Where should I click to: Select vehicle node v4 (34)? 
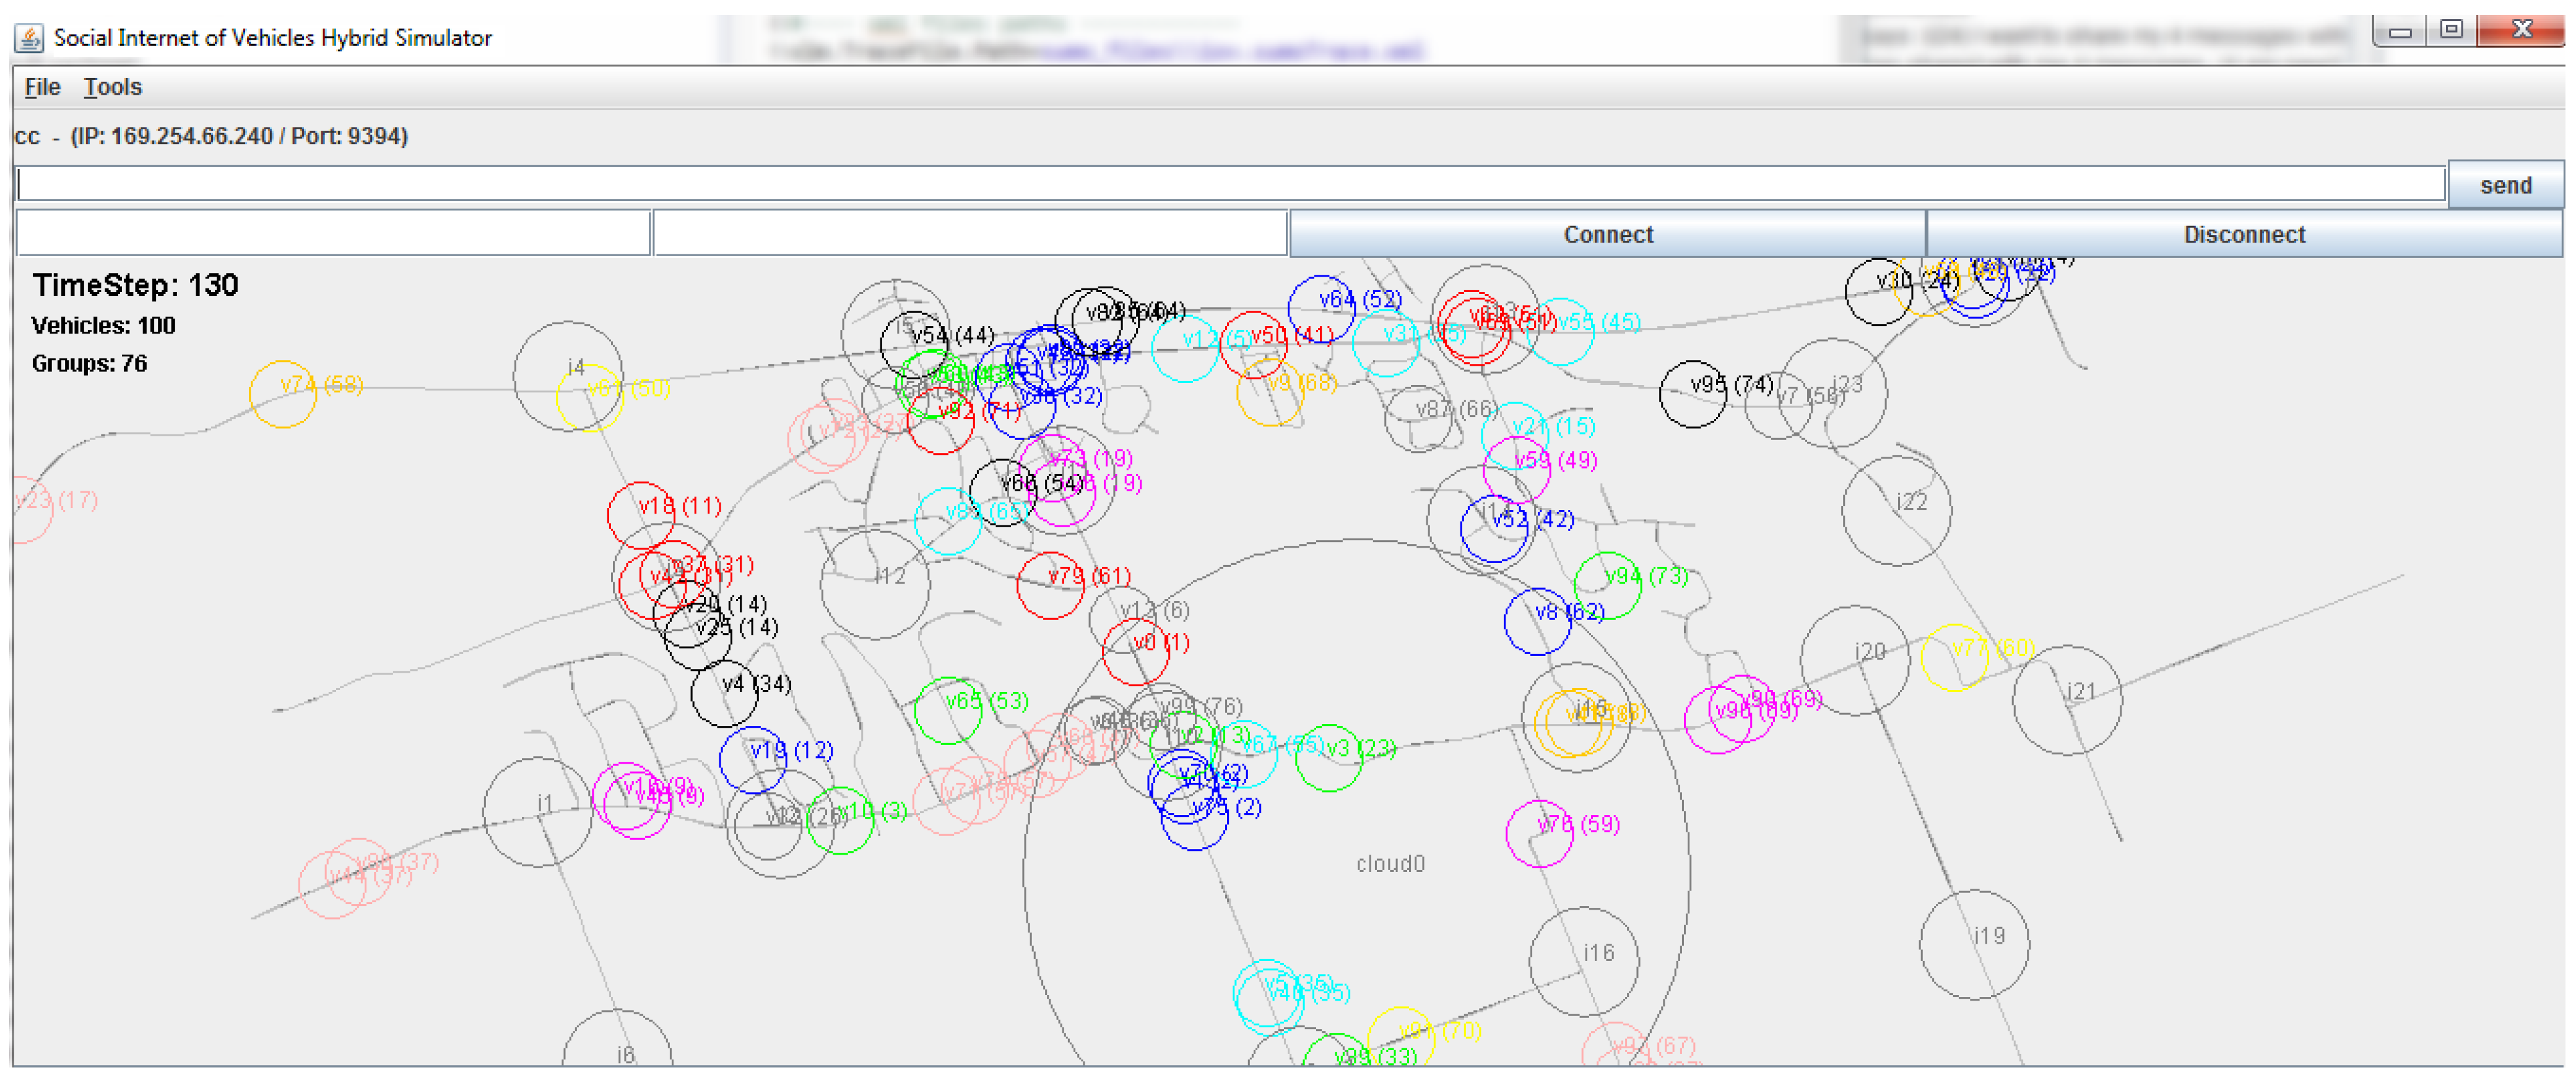(725, 693)
